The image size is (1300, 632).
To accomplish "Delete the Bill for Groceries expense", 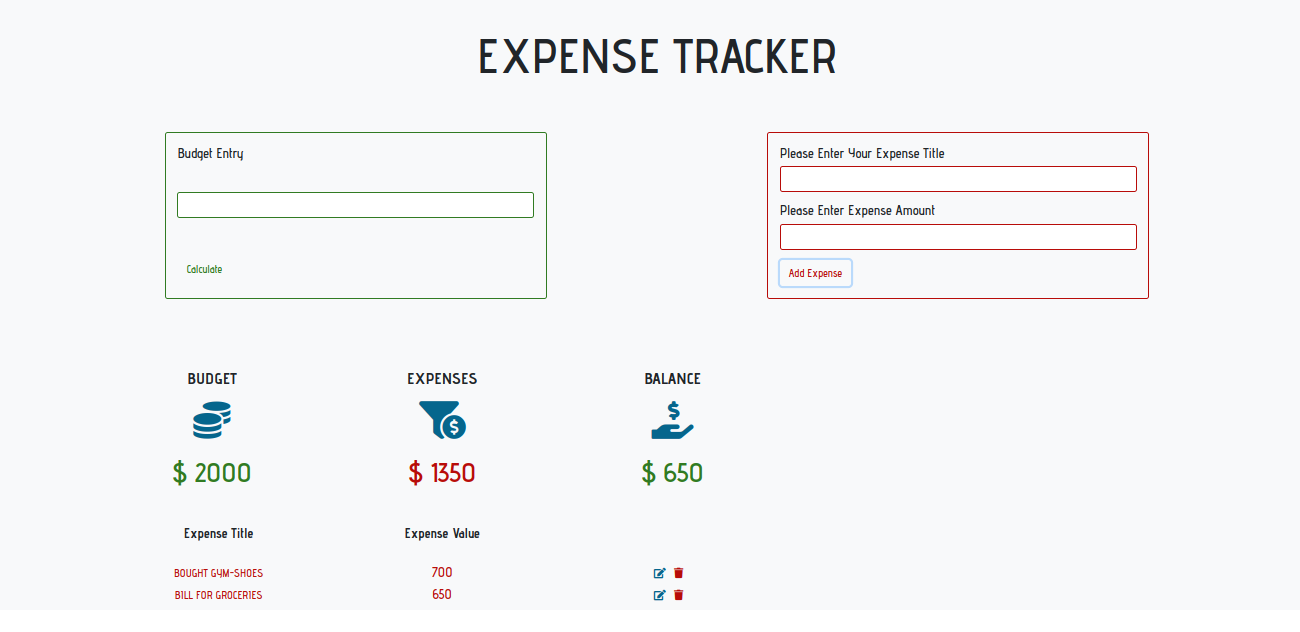I will click(679, 595).
